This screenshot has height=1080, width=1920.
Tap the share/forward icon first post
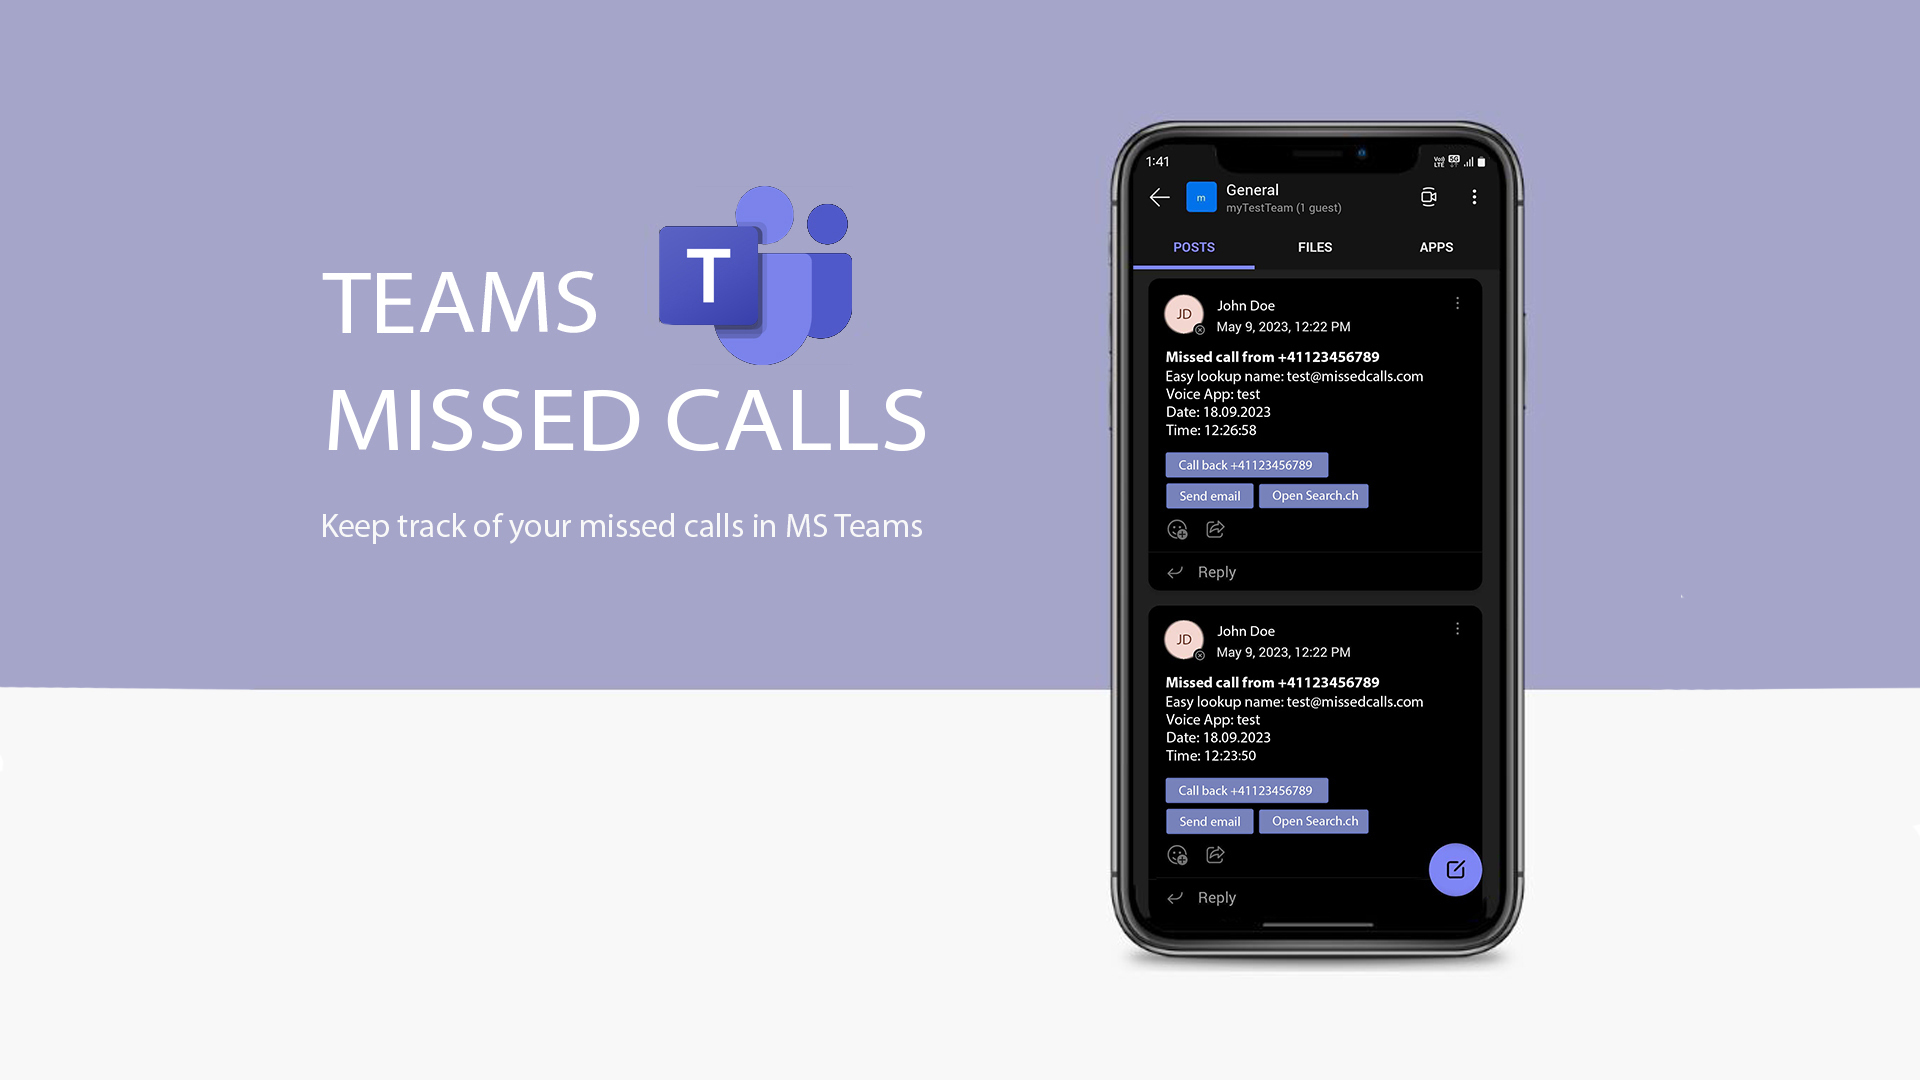tap(1216, 529)
